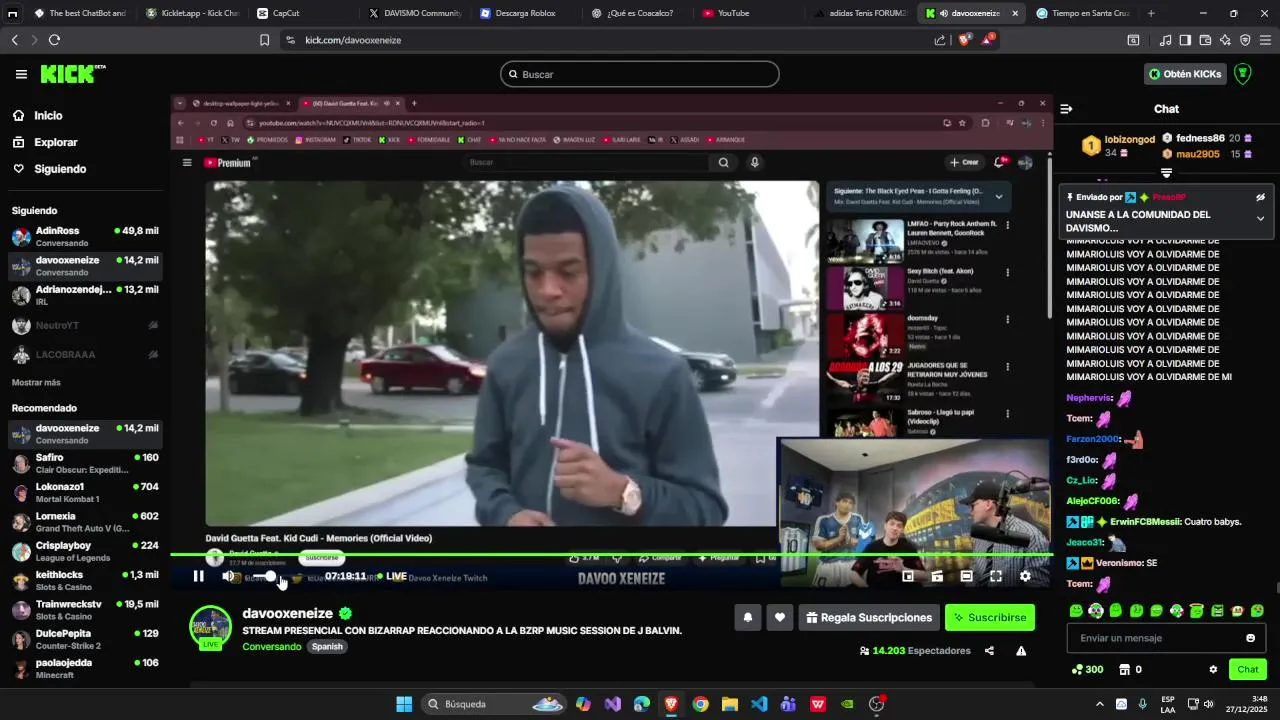
Task: Report stream with warning triangle icon
Action: click(x=1021, y=651)
